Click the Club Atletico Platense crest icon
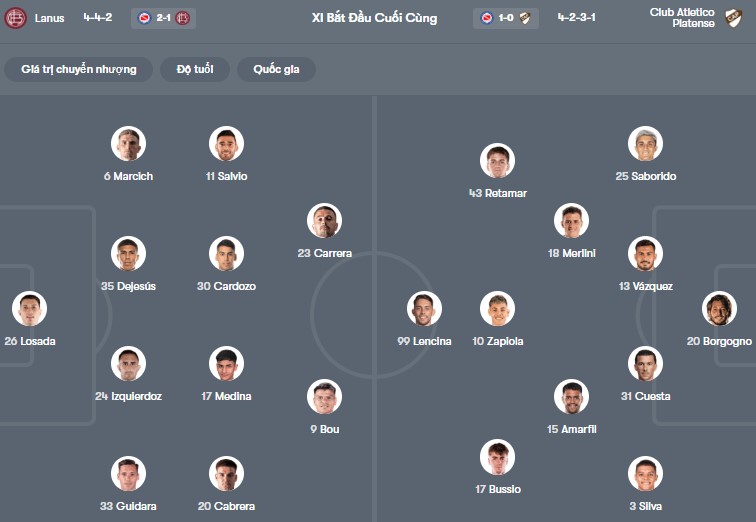This screenshot has height=522, width=756. tap(734, 18)
